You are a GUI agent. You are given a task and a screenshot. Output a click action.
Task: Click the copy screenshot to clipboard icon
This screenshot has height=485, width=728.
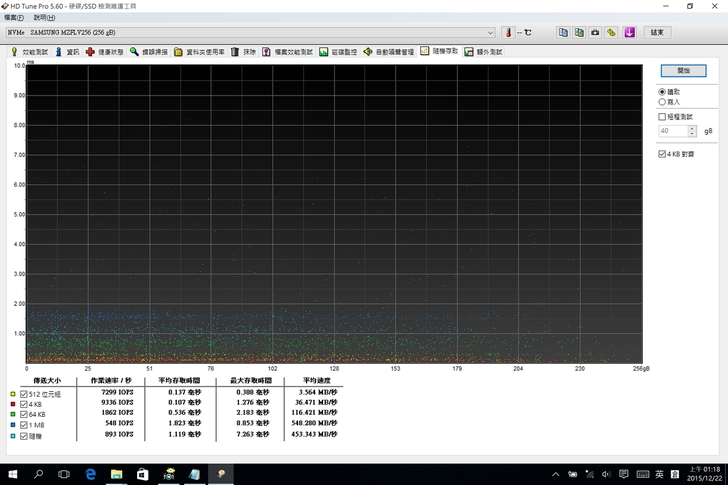[579, 32]
